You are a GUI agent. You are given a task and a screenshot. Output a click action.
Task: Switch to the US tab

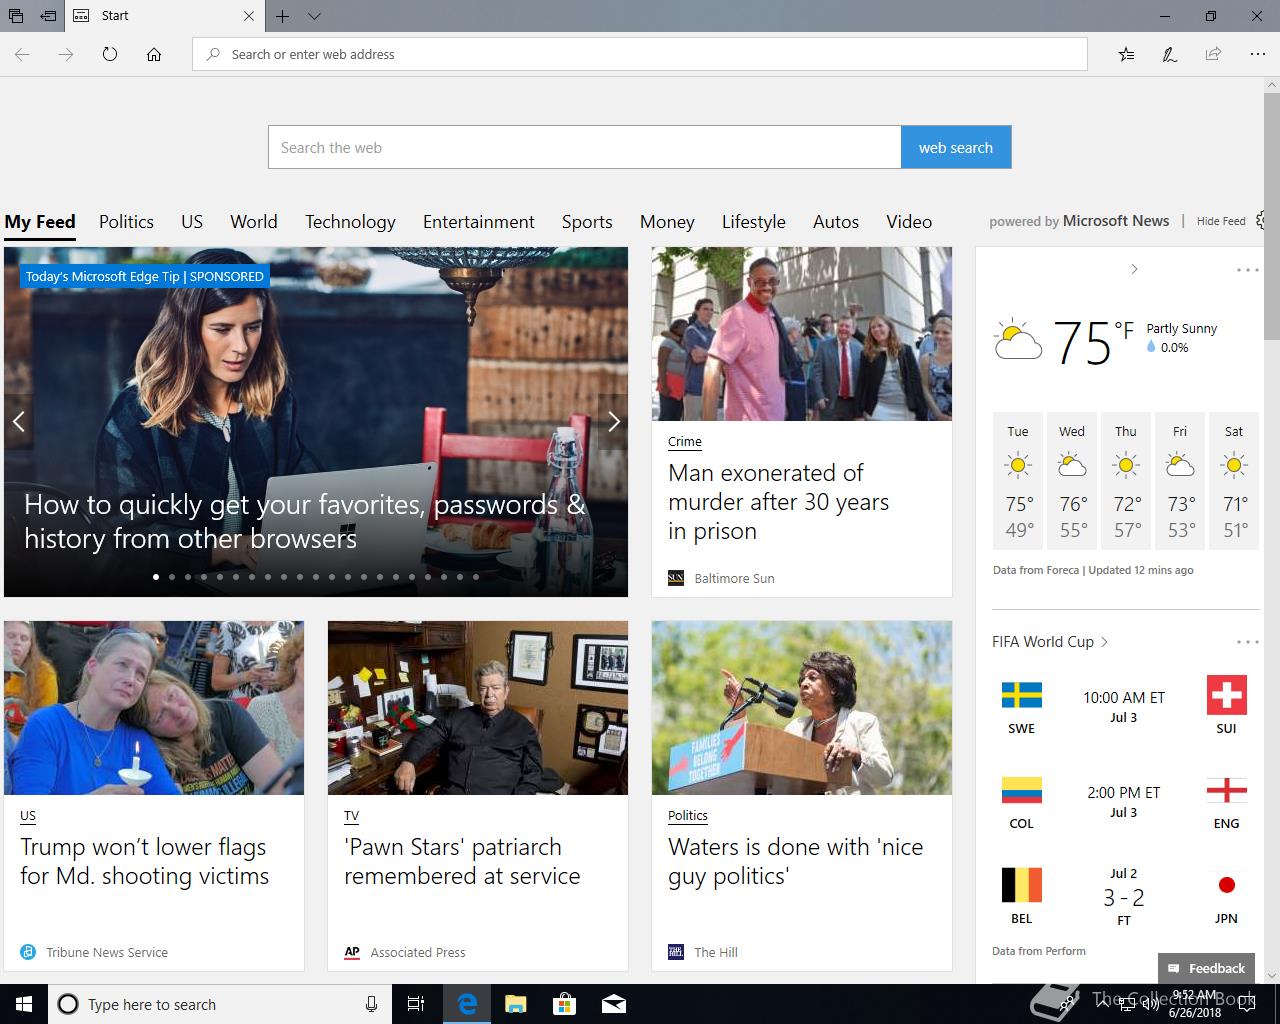(192, 222)
